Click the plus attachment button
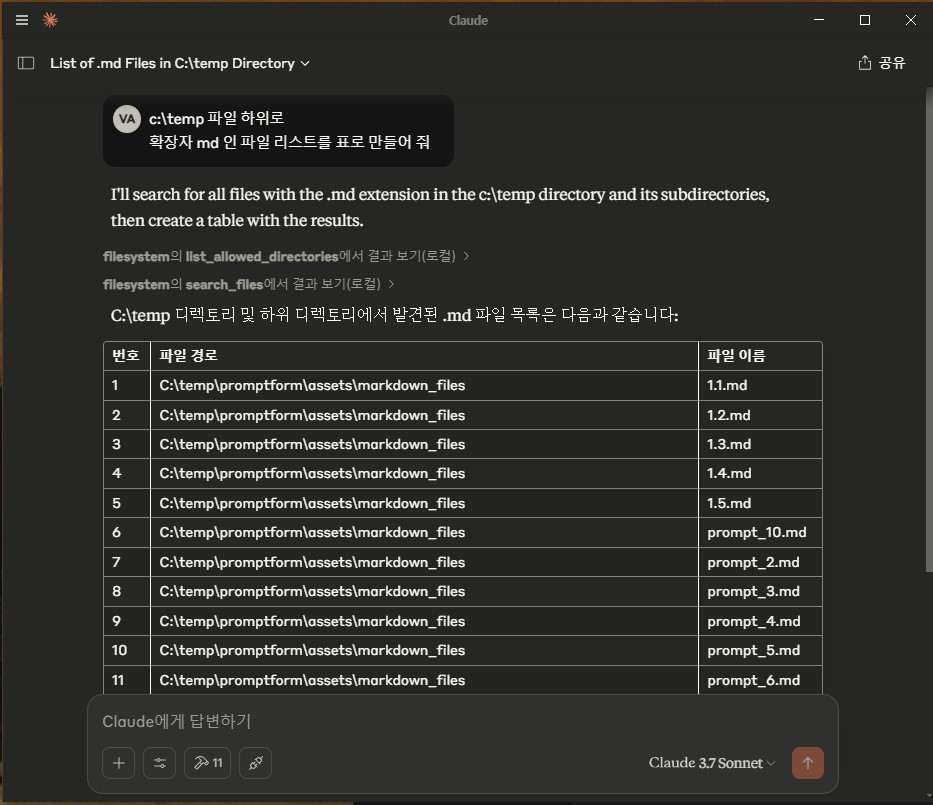 [x=118, y=763]
